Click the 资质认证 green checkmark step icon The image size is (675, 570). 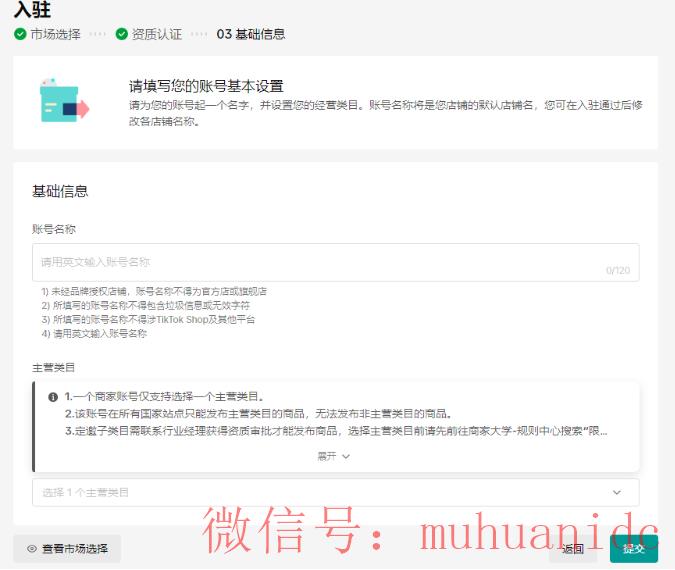click(122, 34)
